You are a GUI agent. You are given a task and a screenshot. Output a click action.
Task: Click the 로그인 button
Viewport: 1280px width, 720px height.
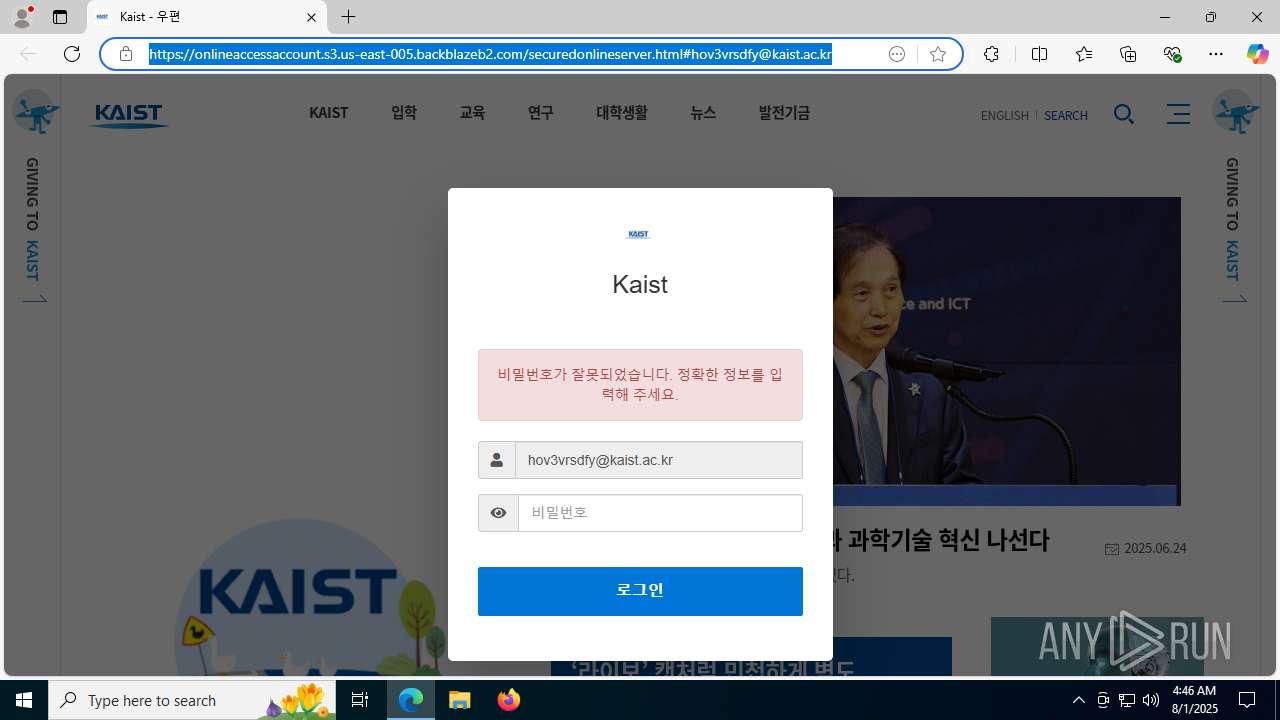tap(640, 591)
